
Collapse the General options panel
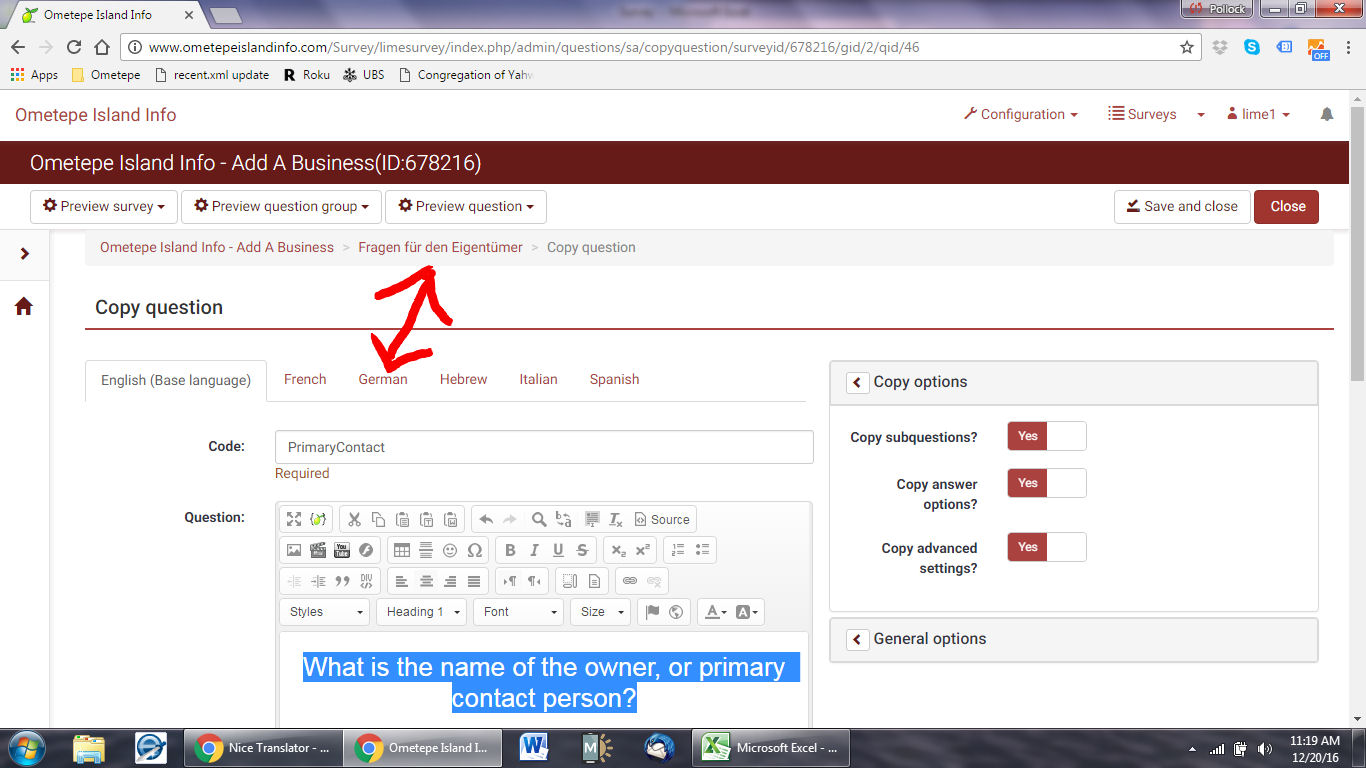(857, 639)
